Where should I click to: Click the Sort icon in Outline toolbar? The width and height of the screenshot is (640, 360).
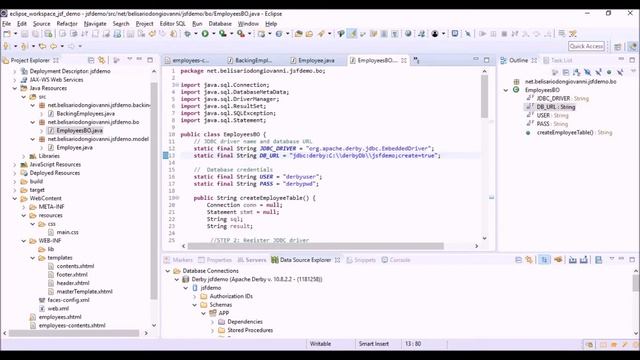[x=577, y=72]
